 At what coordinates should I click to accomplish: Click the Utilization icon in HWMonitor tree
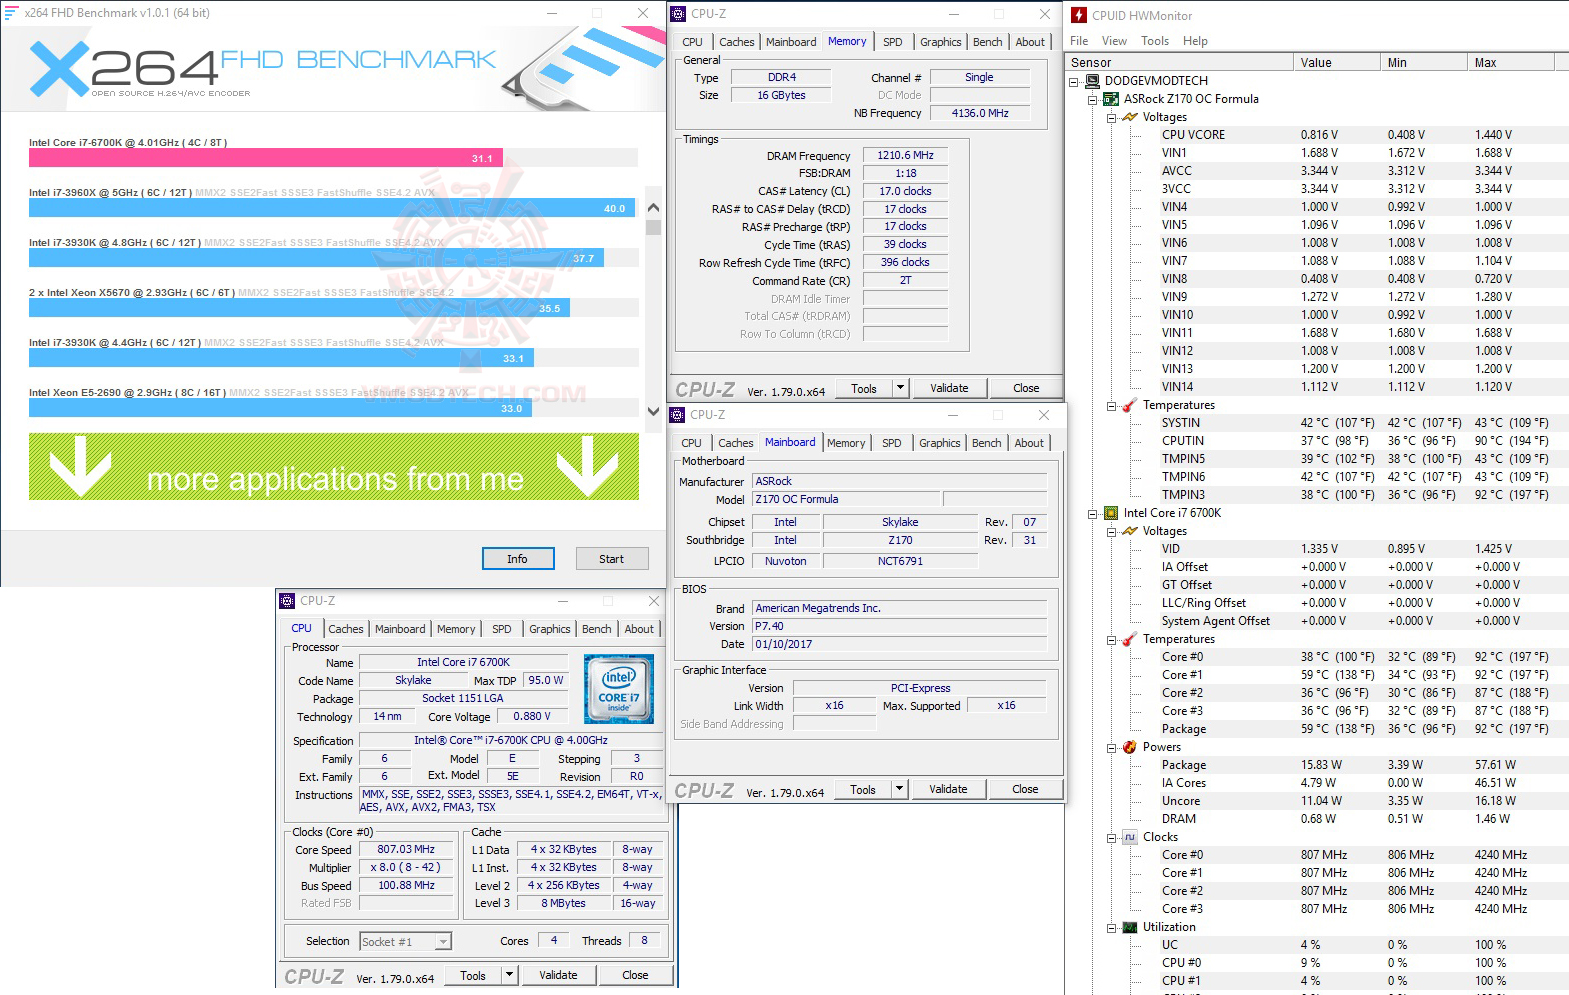click(1130, 927)
